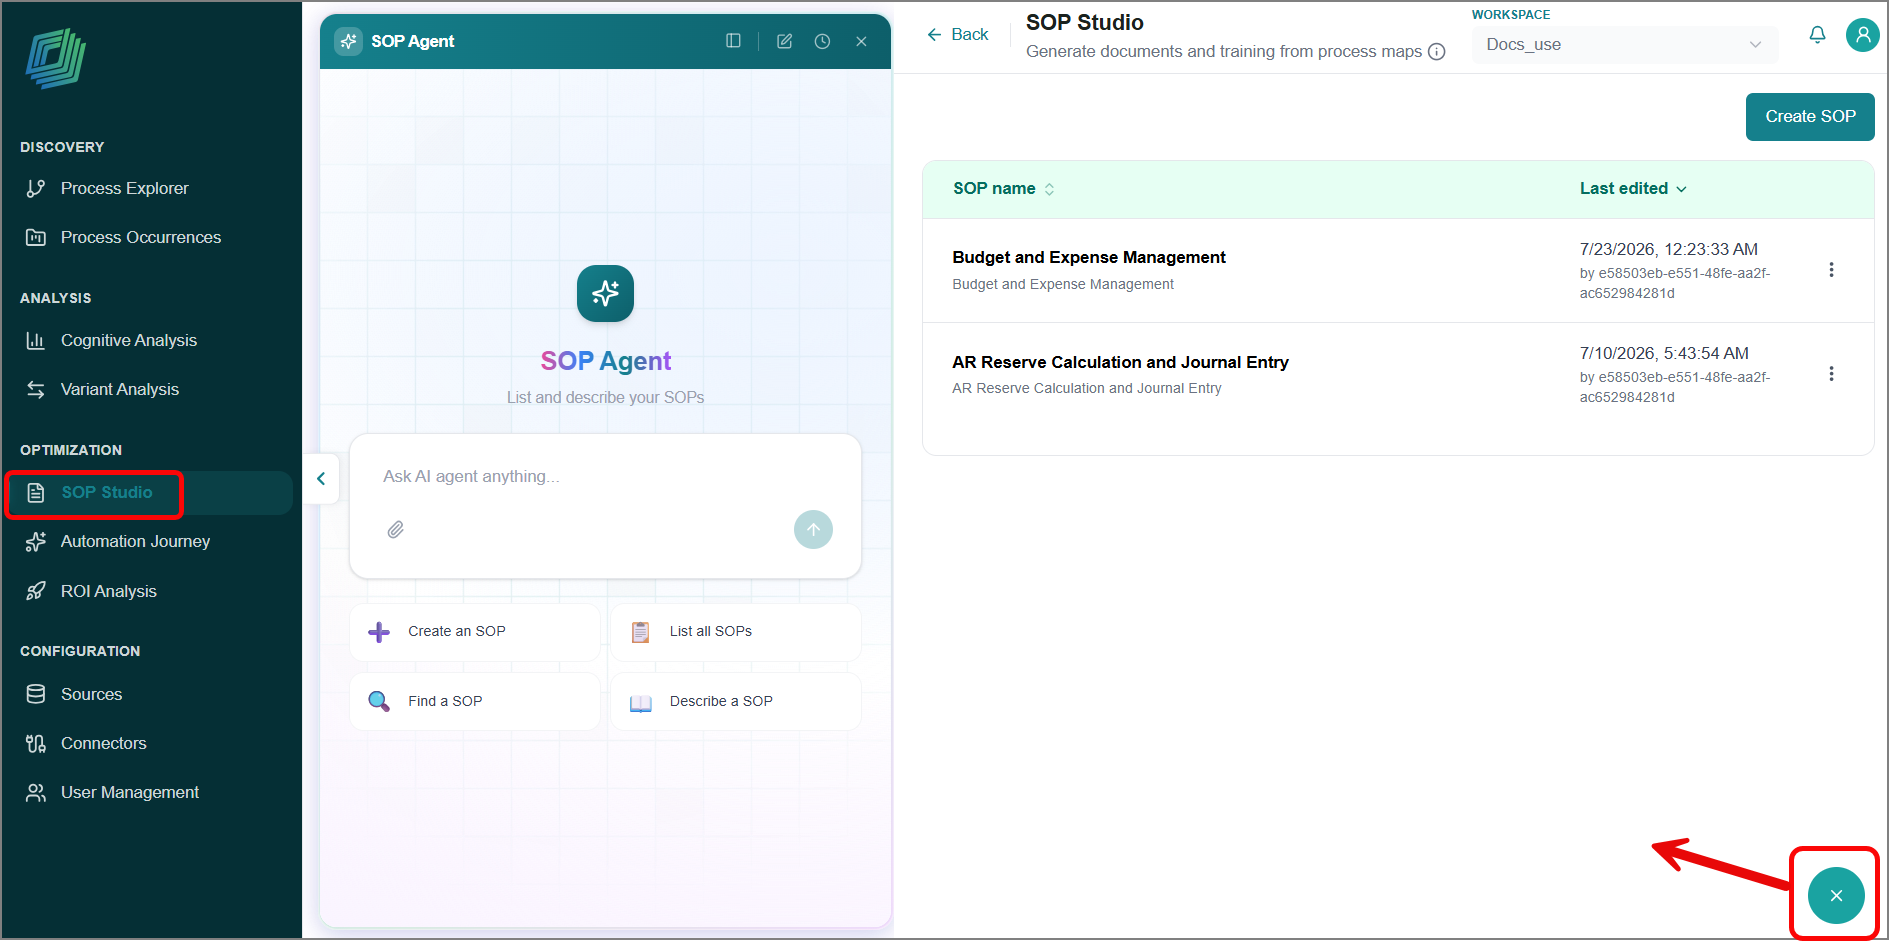Open Variant Analysis
This screenshot has width=1889, height=941.
pos(119,389)
